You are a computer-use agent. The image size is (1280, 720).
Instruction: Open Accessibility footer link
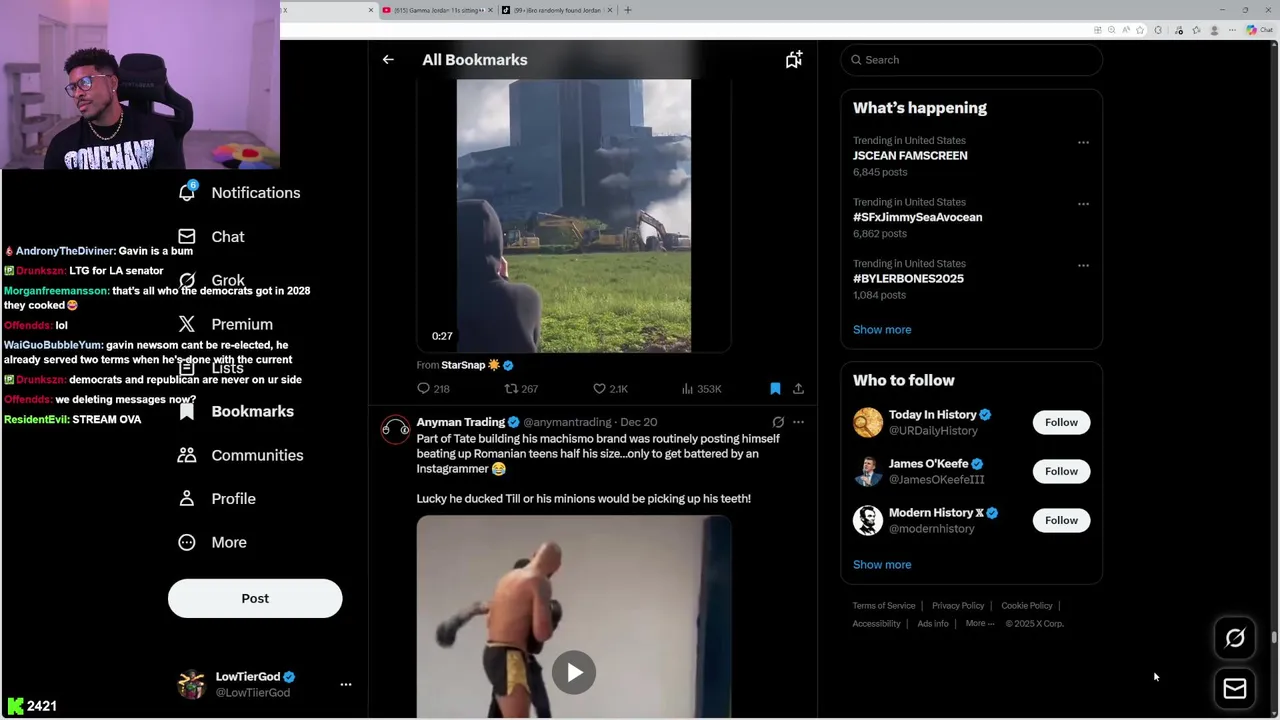click(877, 624)
